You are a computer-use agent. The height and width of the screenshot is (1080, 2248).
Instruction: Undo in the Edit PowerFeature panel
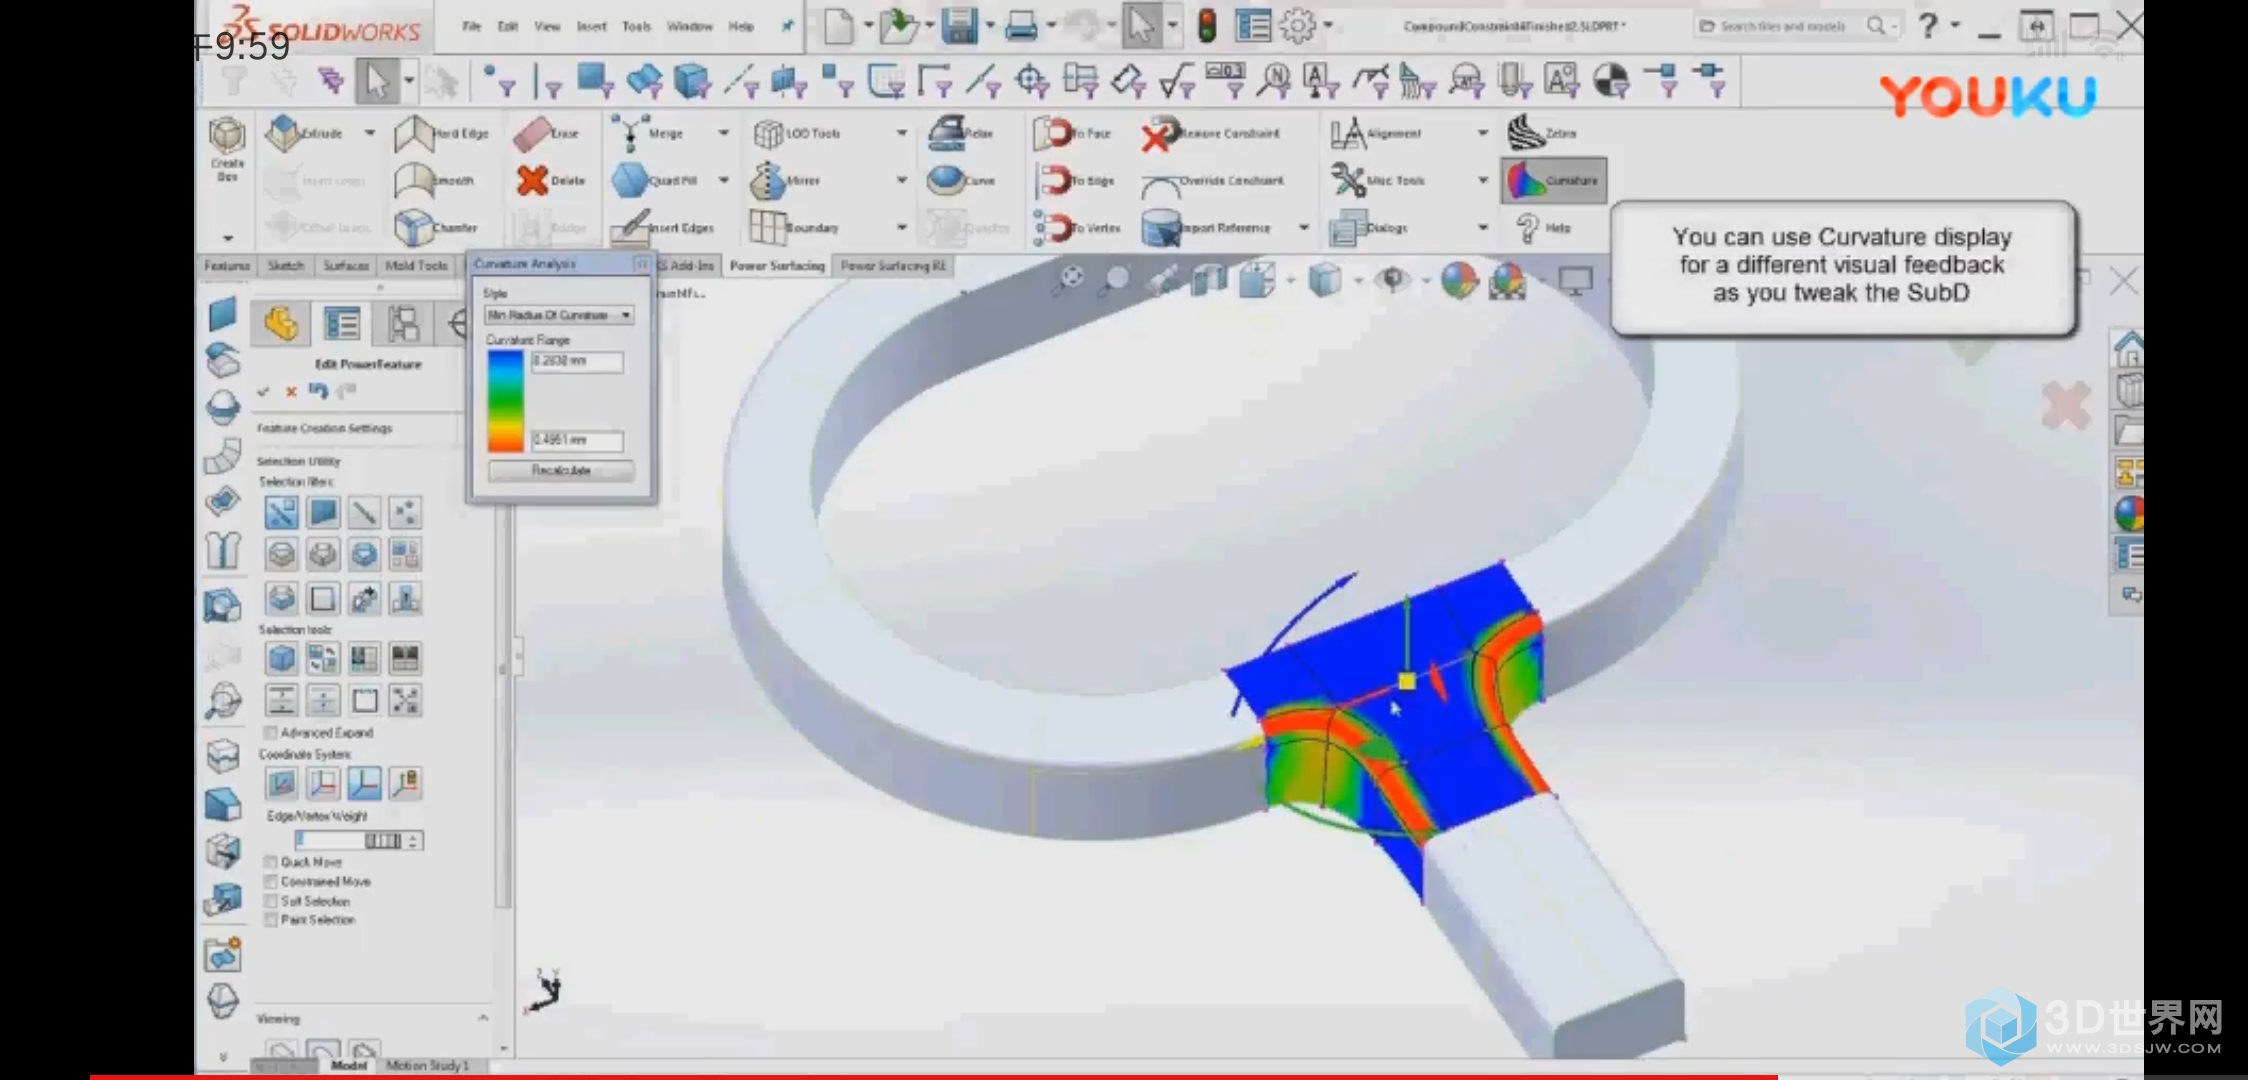click(318, 390)
